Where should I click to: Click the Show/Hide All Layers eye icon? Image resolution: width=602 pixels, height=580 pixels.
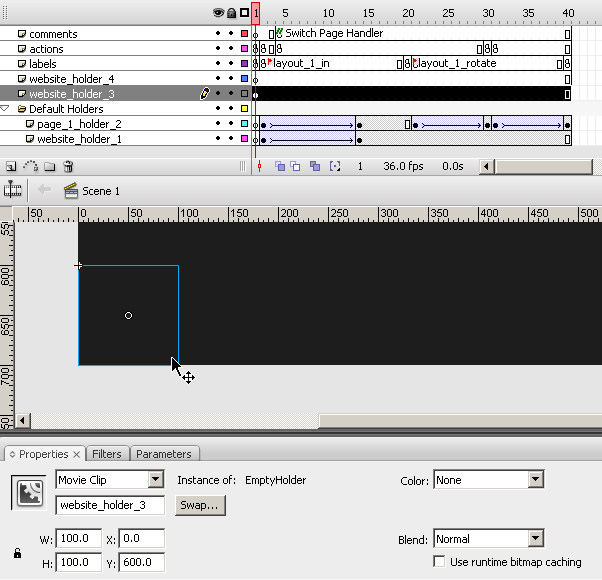tap(218, 13)
